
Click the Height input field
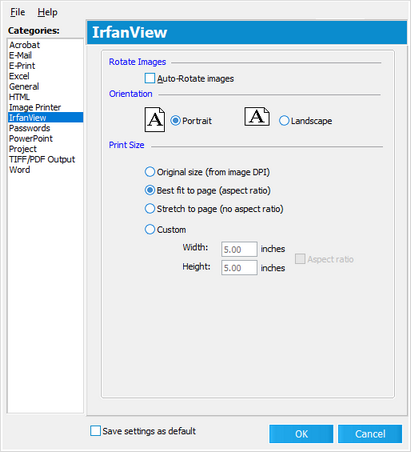239,268
